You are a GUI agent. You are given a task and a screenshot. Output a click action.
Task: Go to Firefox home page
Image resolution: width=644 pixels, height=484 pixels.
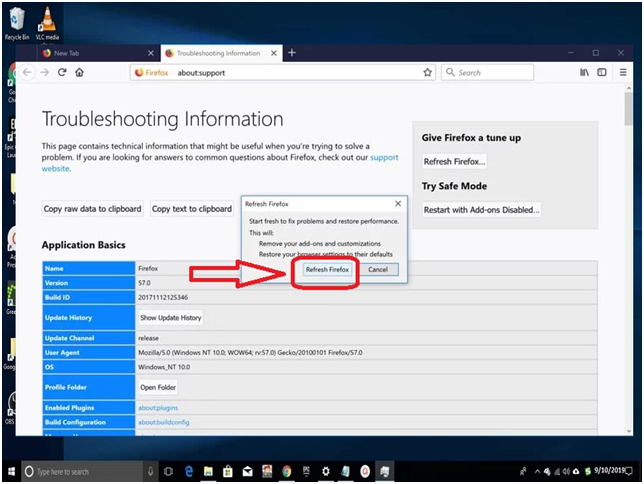79,72
